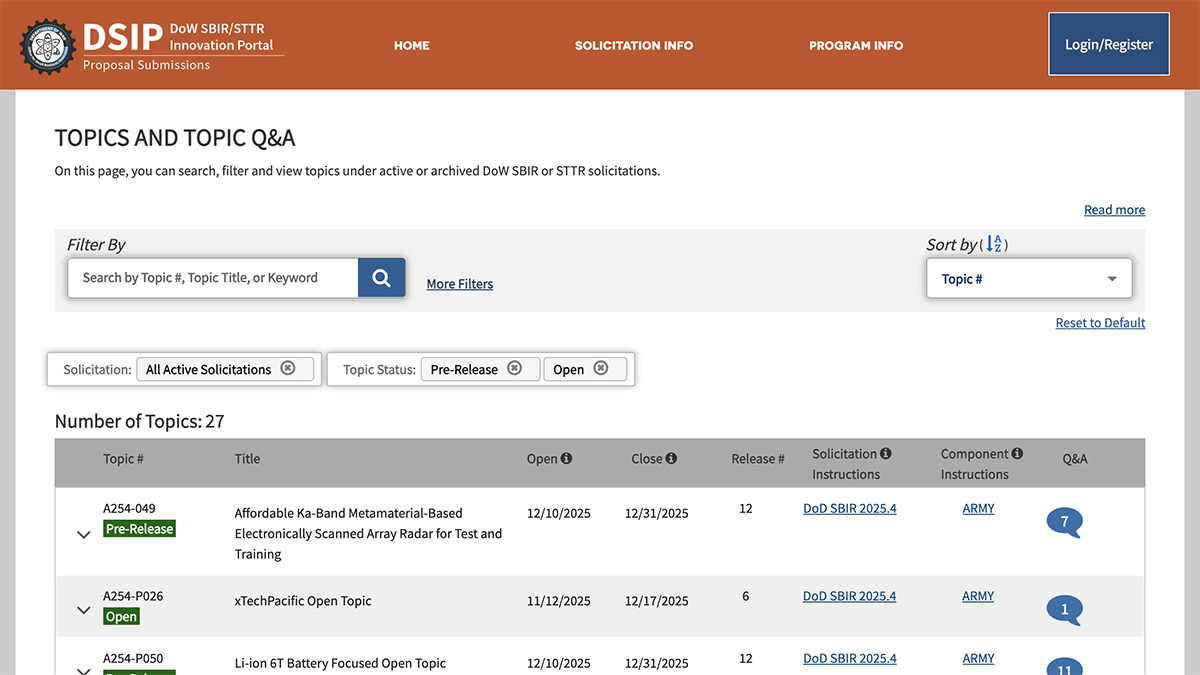Click the info icon beside Open column
The image size is (1200, 675).
pos(567,459)
